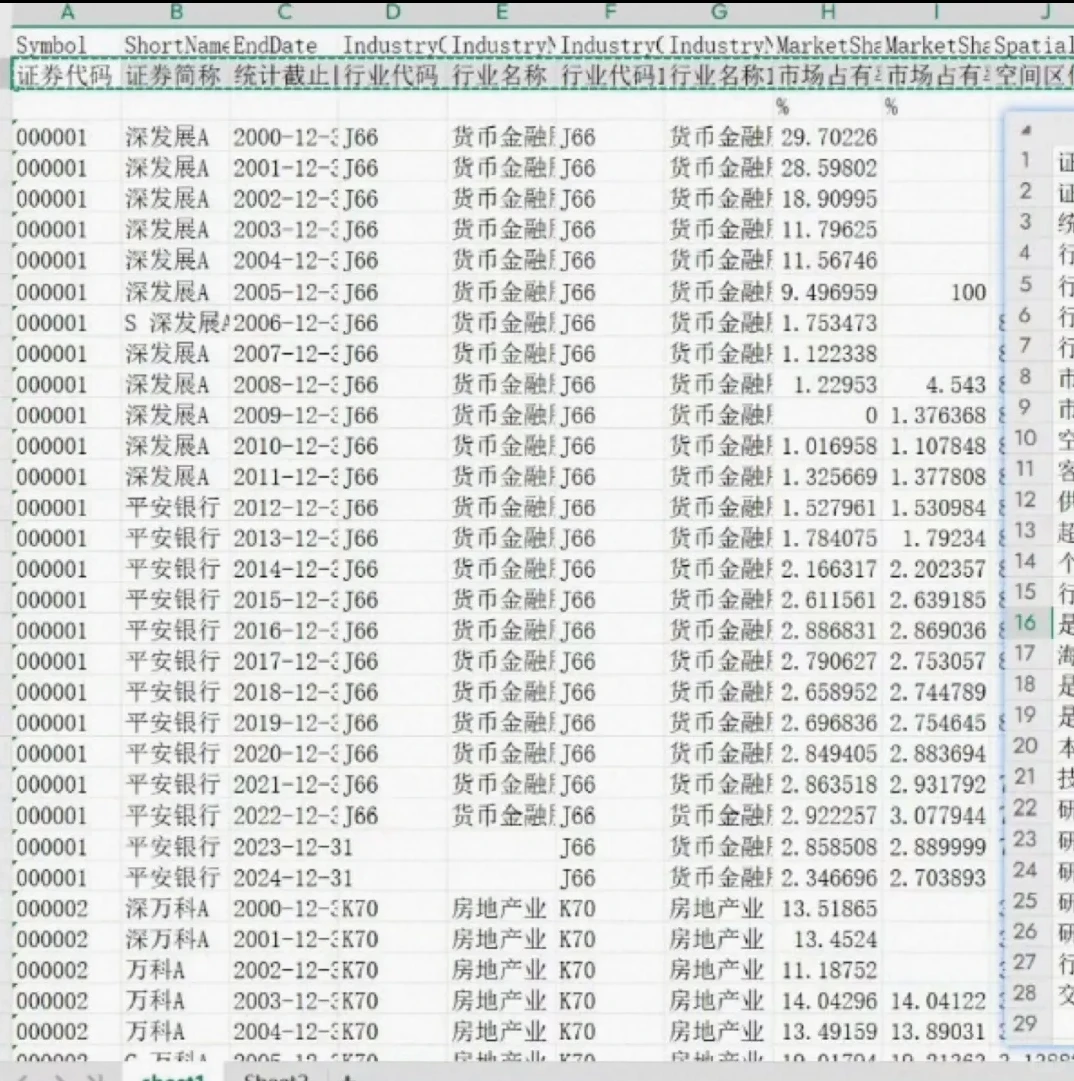The image size is (1074, 1081).
Task: Select row number 10 in overlay sheet
Action: click(1026, 438)
